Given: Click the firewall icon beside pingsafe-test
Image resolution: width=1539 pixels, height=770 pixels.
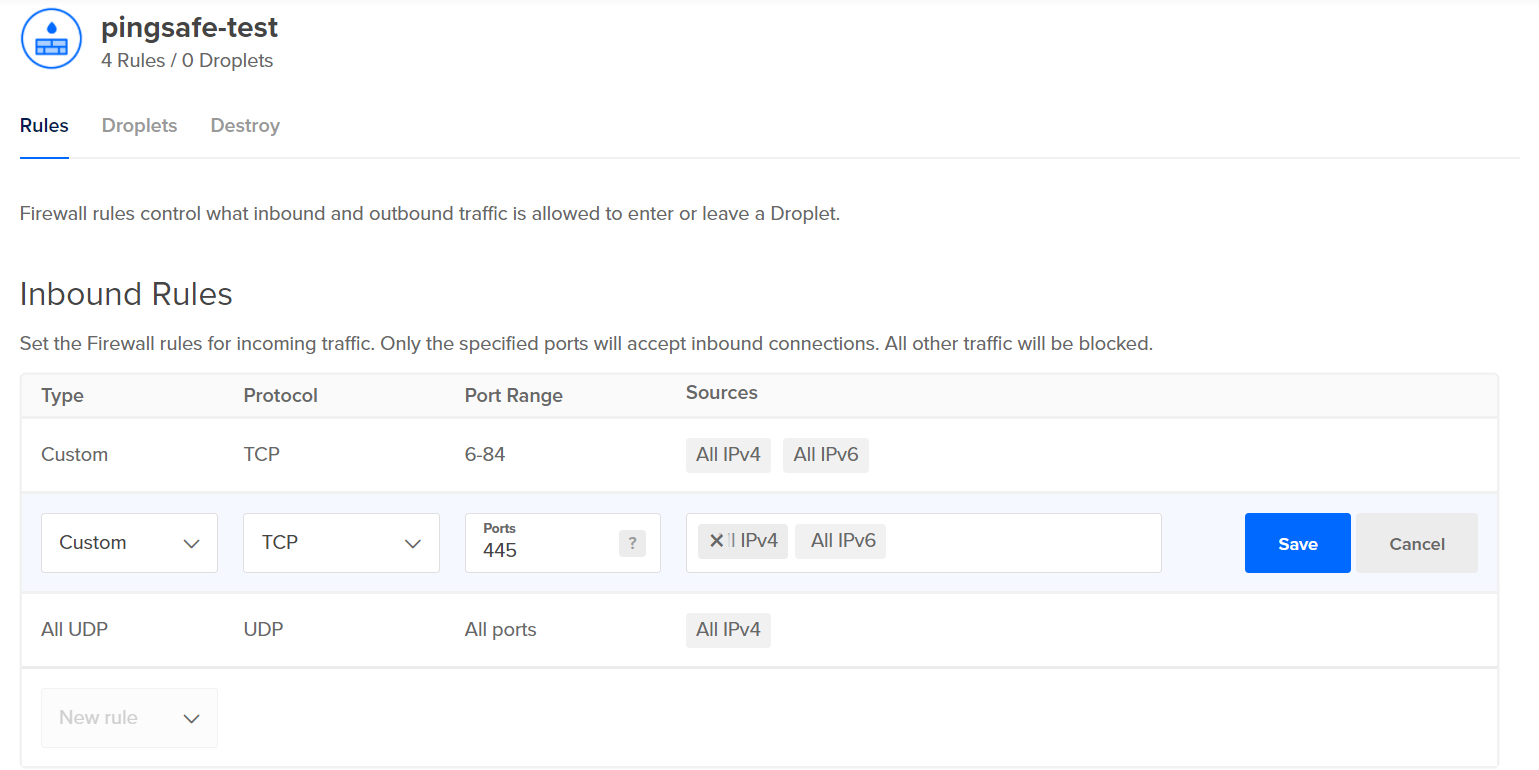Looking at the screenshot, I should [x=51, y=39].
